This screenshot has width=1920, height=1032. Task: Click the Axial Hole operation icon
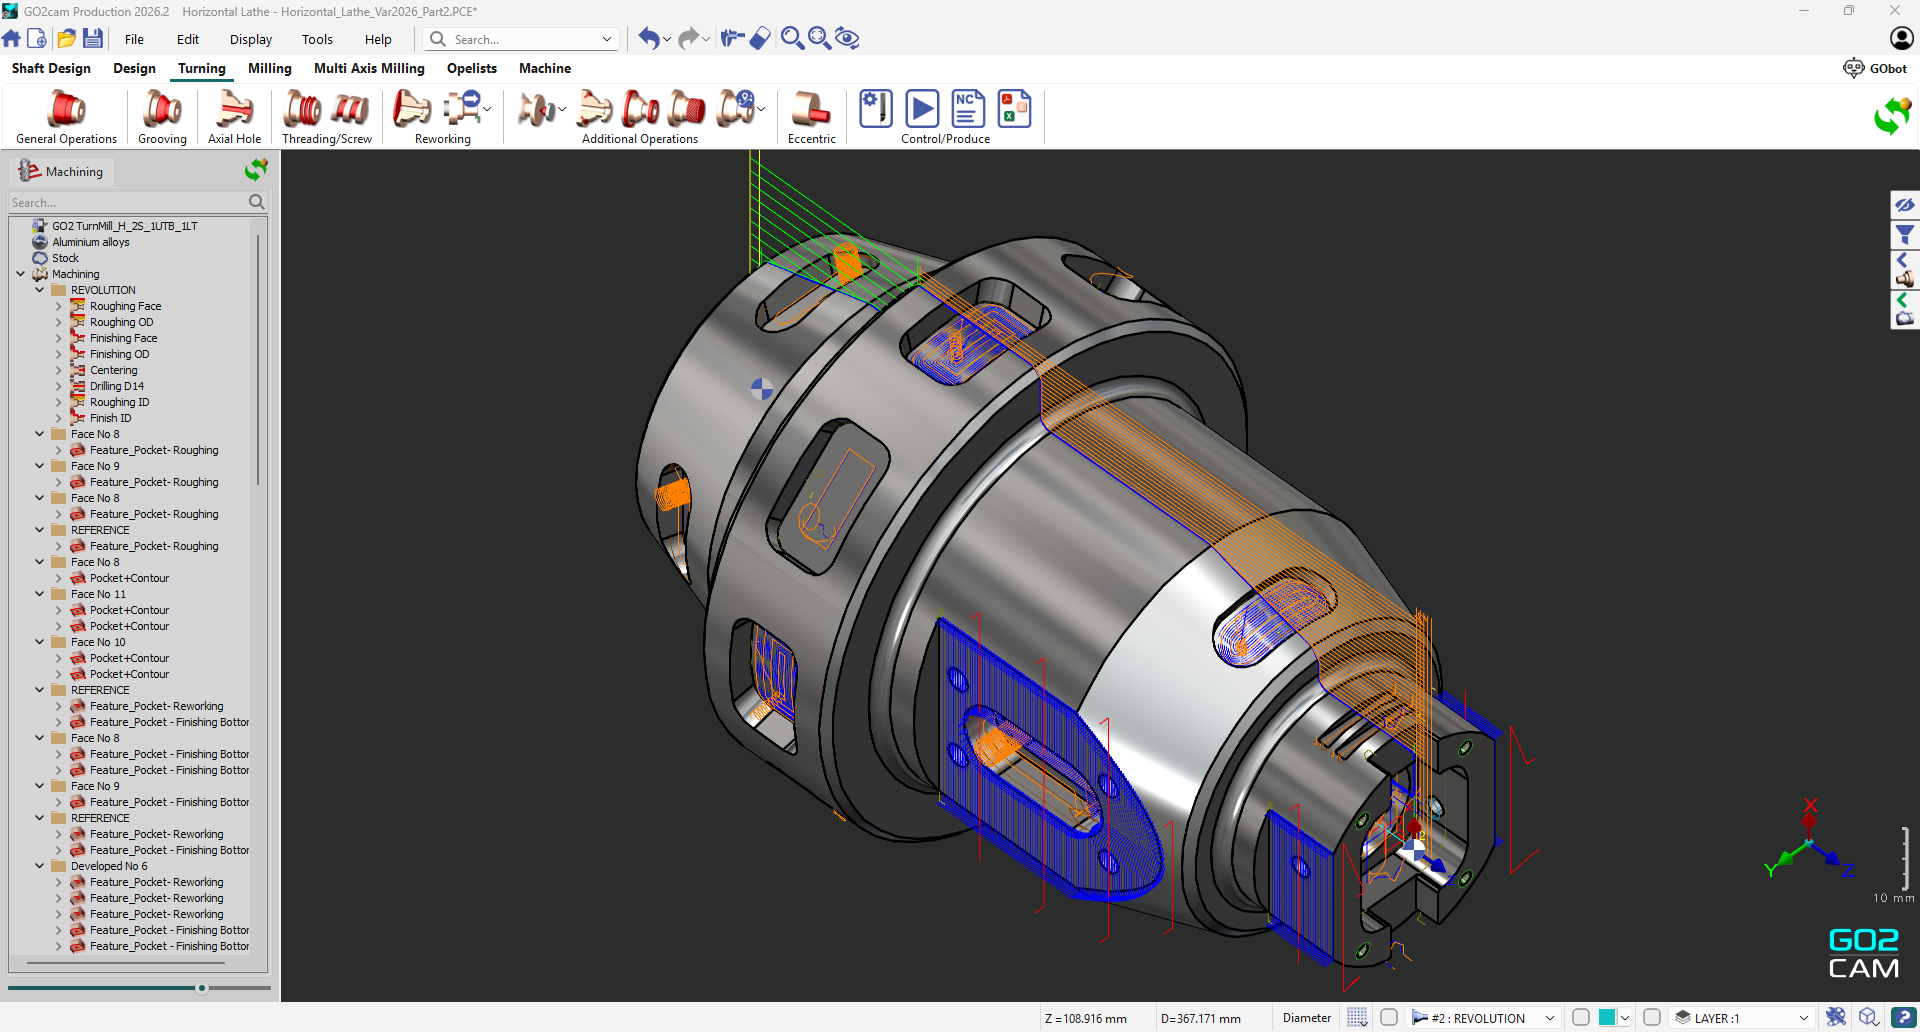(x=234, y=109)
